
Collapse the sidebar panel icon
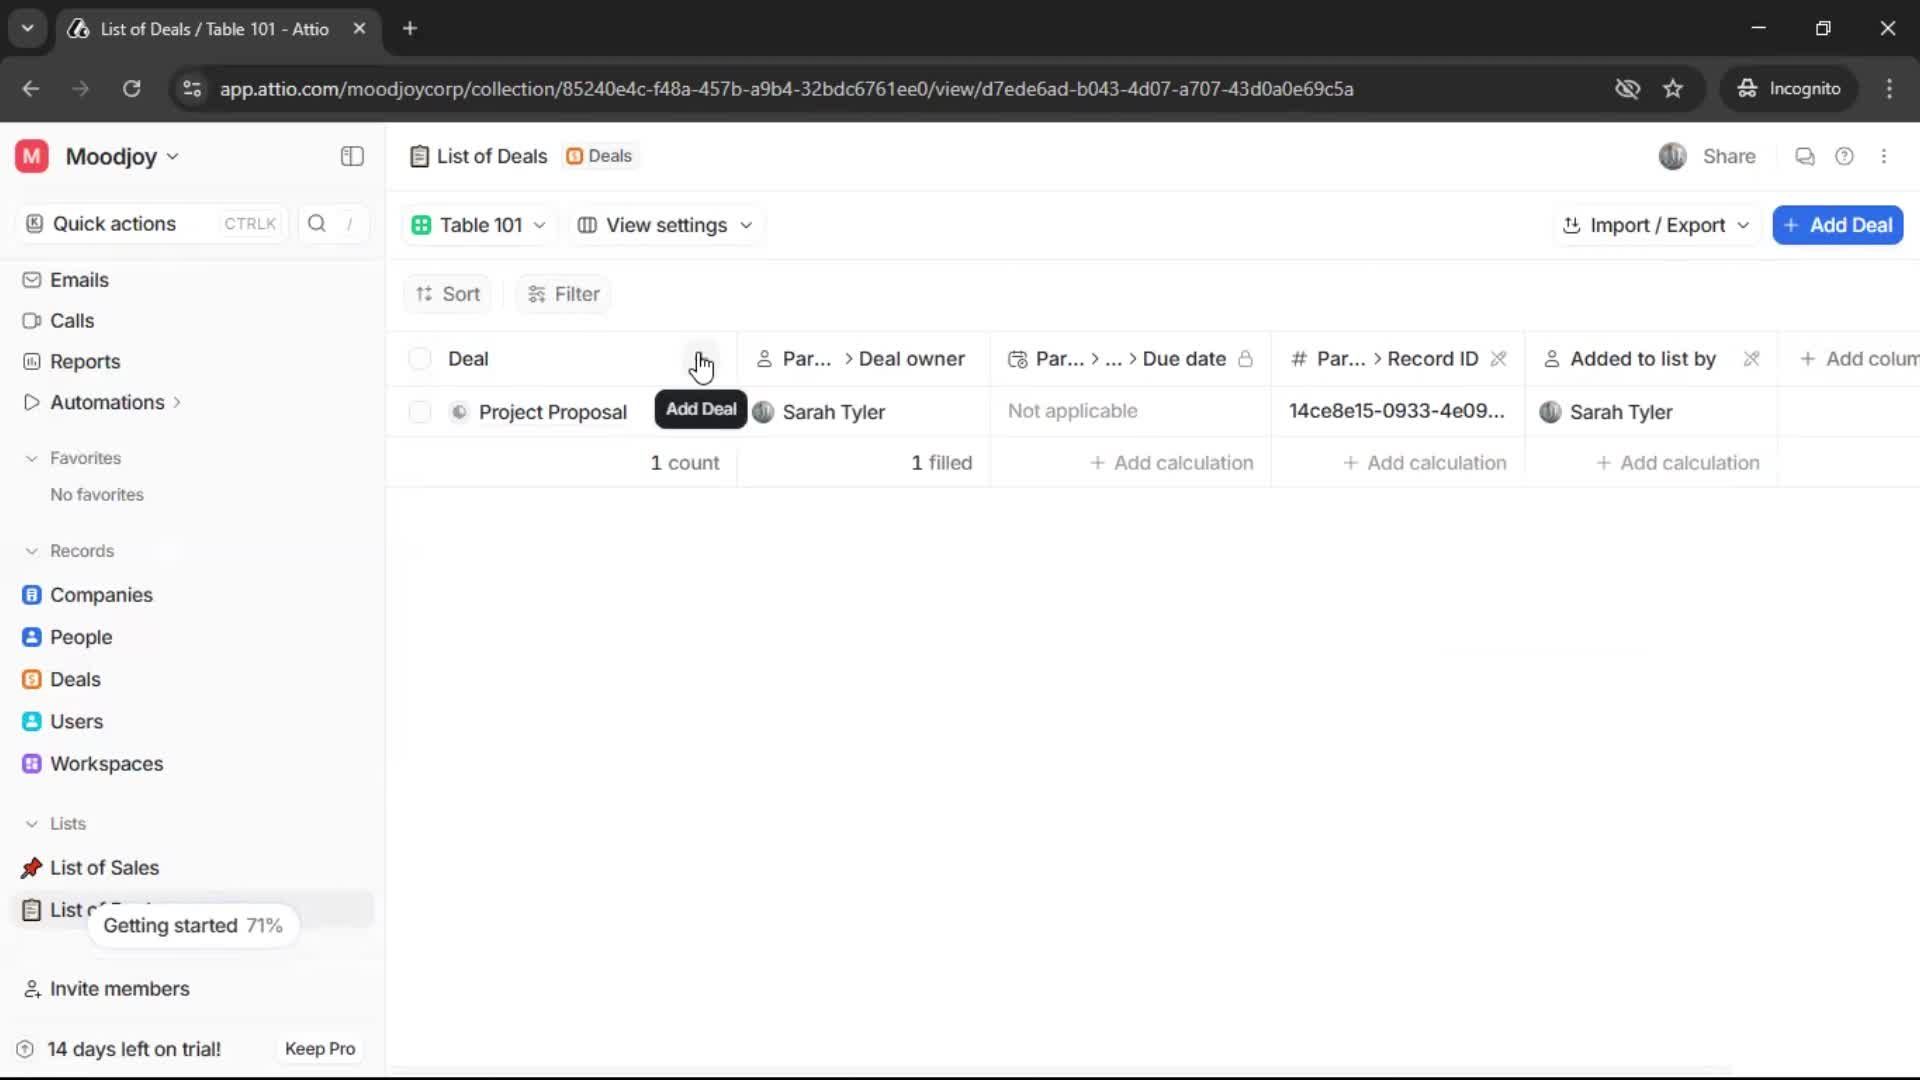coord(351,156)
